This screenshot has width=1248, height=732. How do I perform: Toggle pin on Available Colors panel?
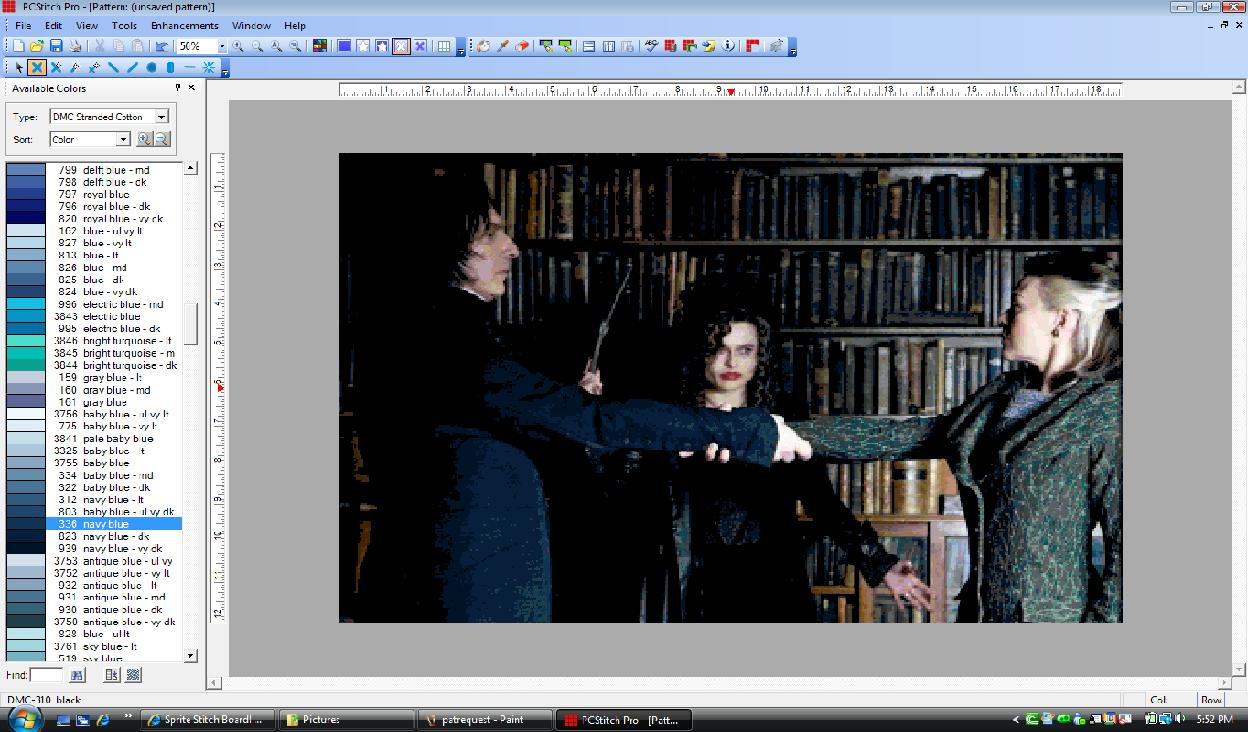[178, 88]
